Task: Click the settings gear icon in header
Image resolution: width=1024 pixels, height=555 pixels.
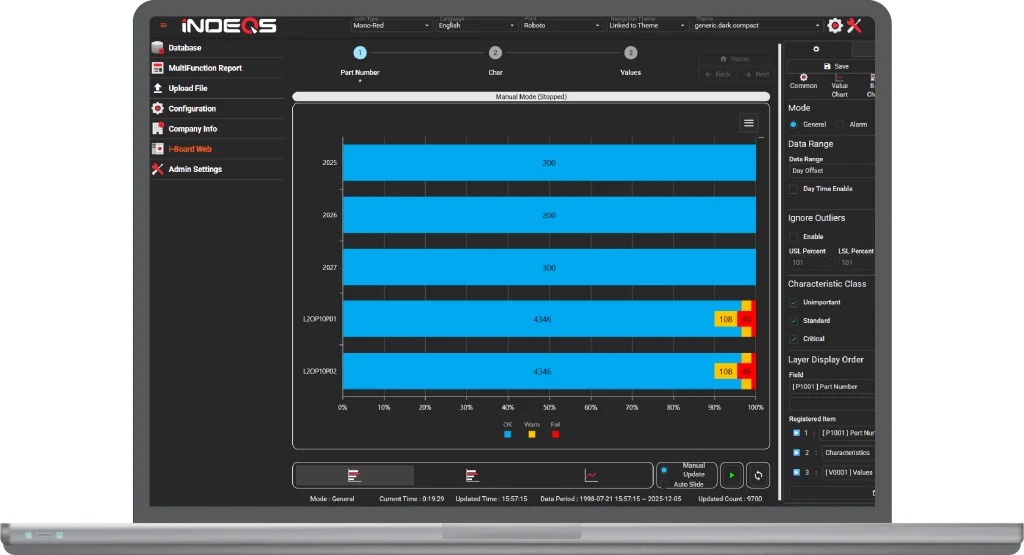Action: coord(835,26)
